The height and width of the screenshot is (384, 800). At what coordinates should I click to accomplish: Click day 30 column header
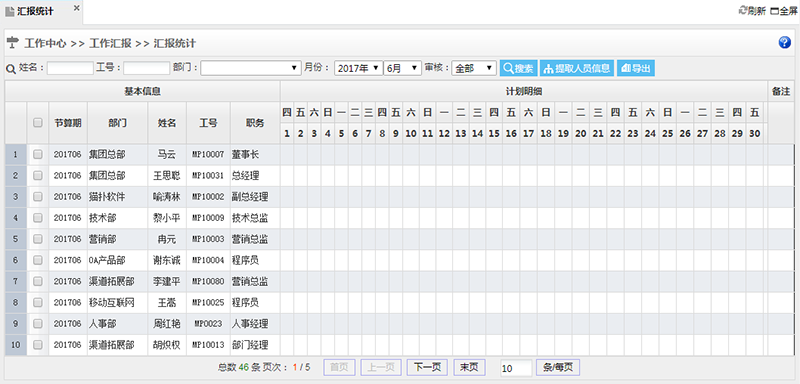click(x=755, y=134)
